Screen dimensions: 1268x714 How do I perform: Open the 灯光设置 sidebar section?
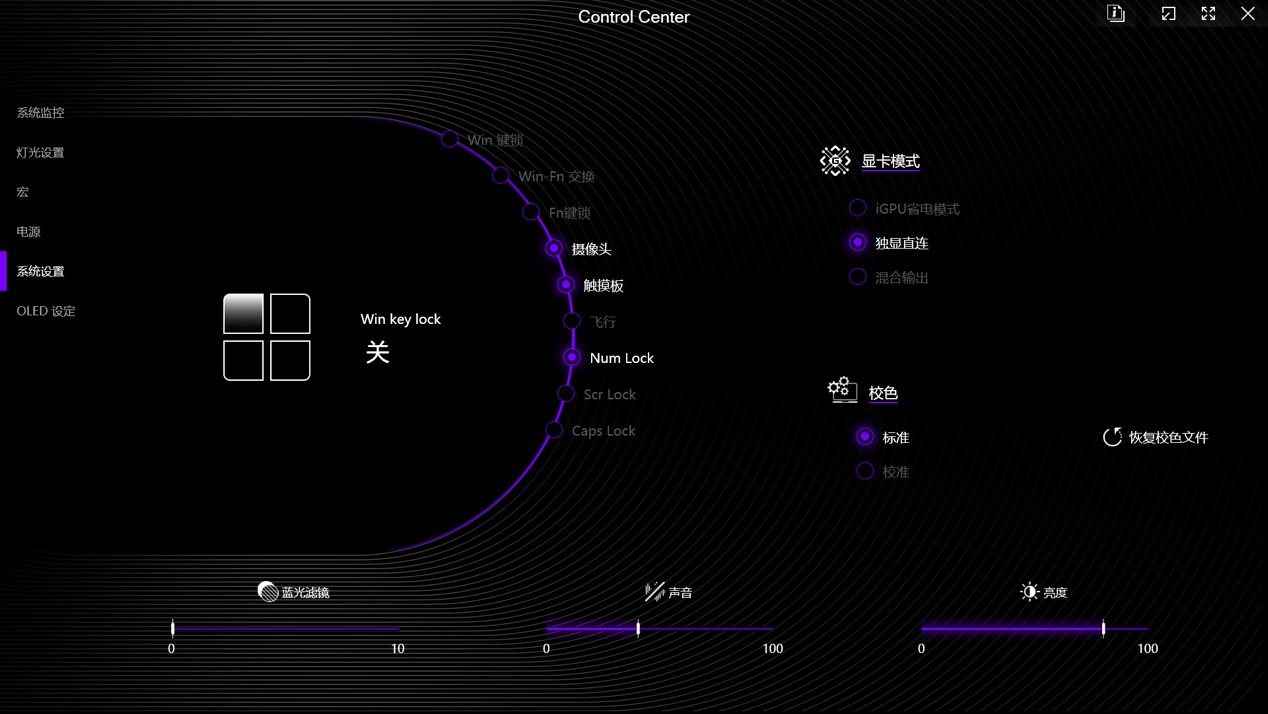(40, 152)
